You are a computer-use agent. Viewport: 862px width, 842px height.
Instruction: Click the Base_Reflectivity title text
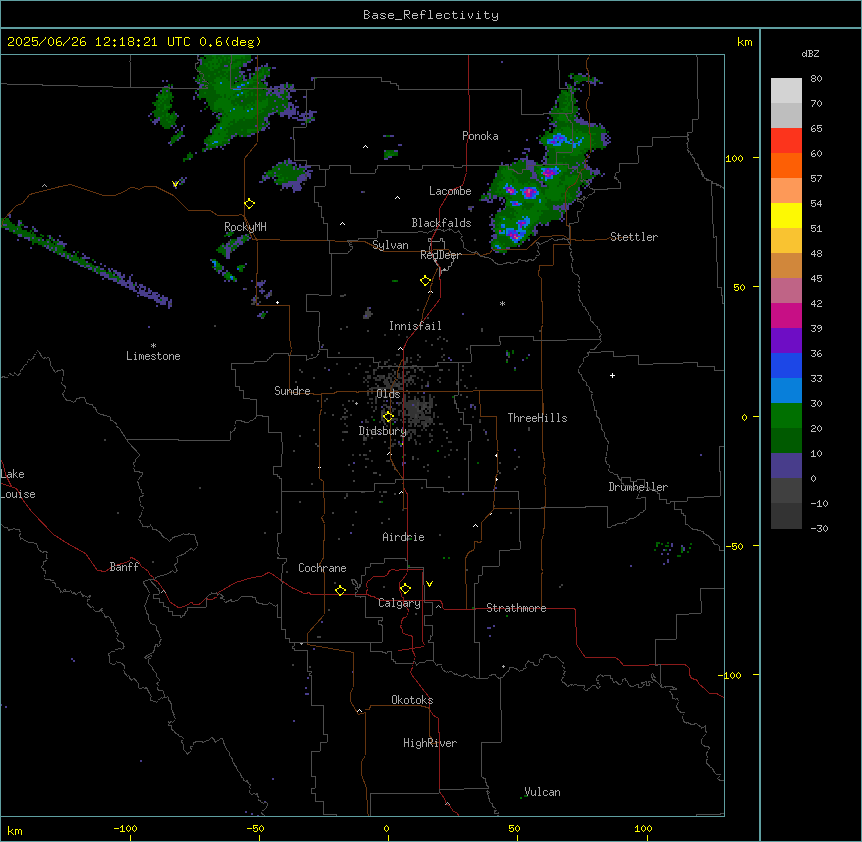click(x=431, y=15)
